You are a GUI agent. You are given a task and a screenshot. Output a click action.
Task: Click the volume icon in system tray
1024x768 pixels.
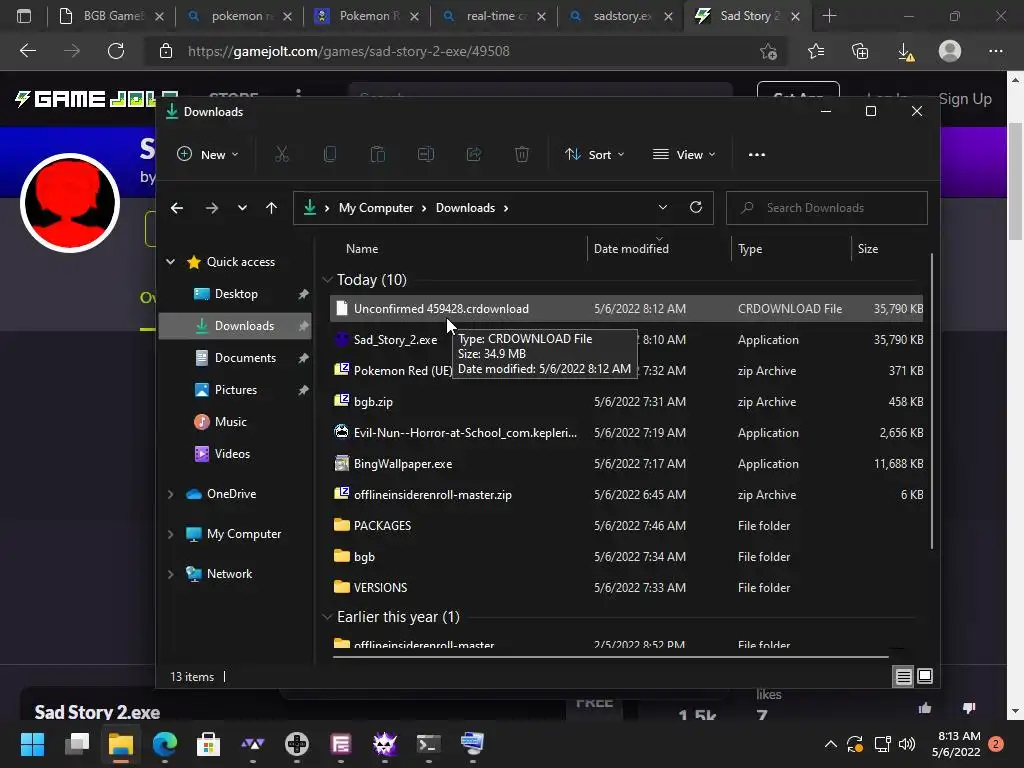906,744
